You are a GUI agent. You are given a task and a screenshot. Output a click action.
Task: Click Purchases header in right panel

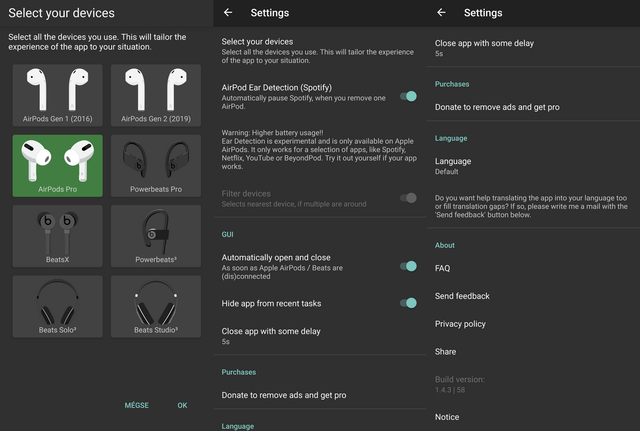coord(452,84)
